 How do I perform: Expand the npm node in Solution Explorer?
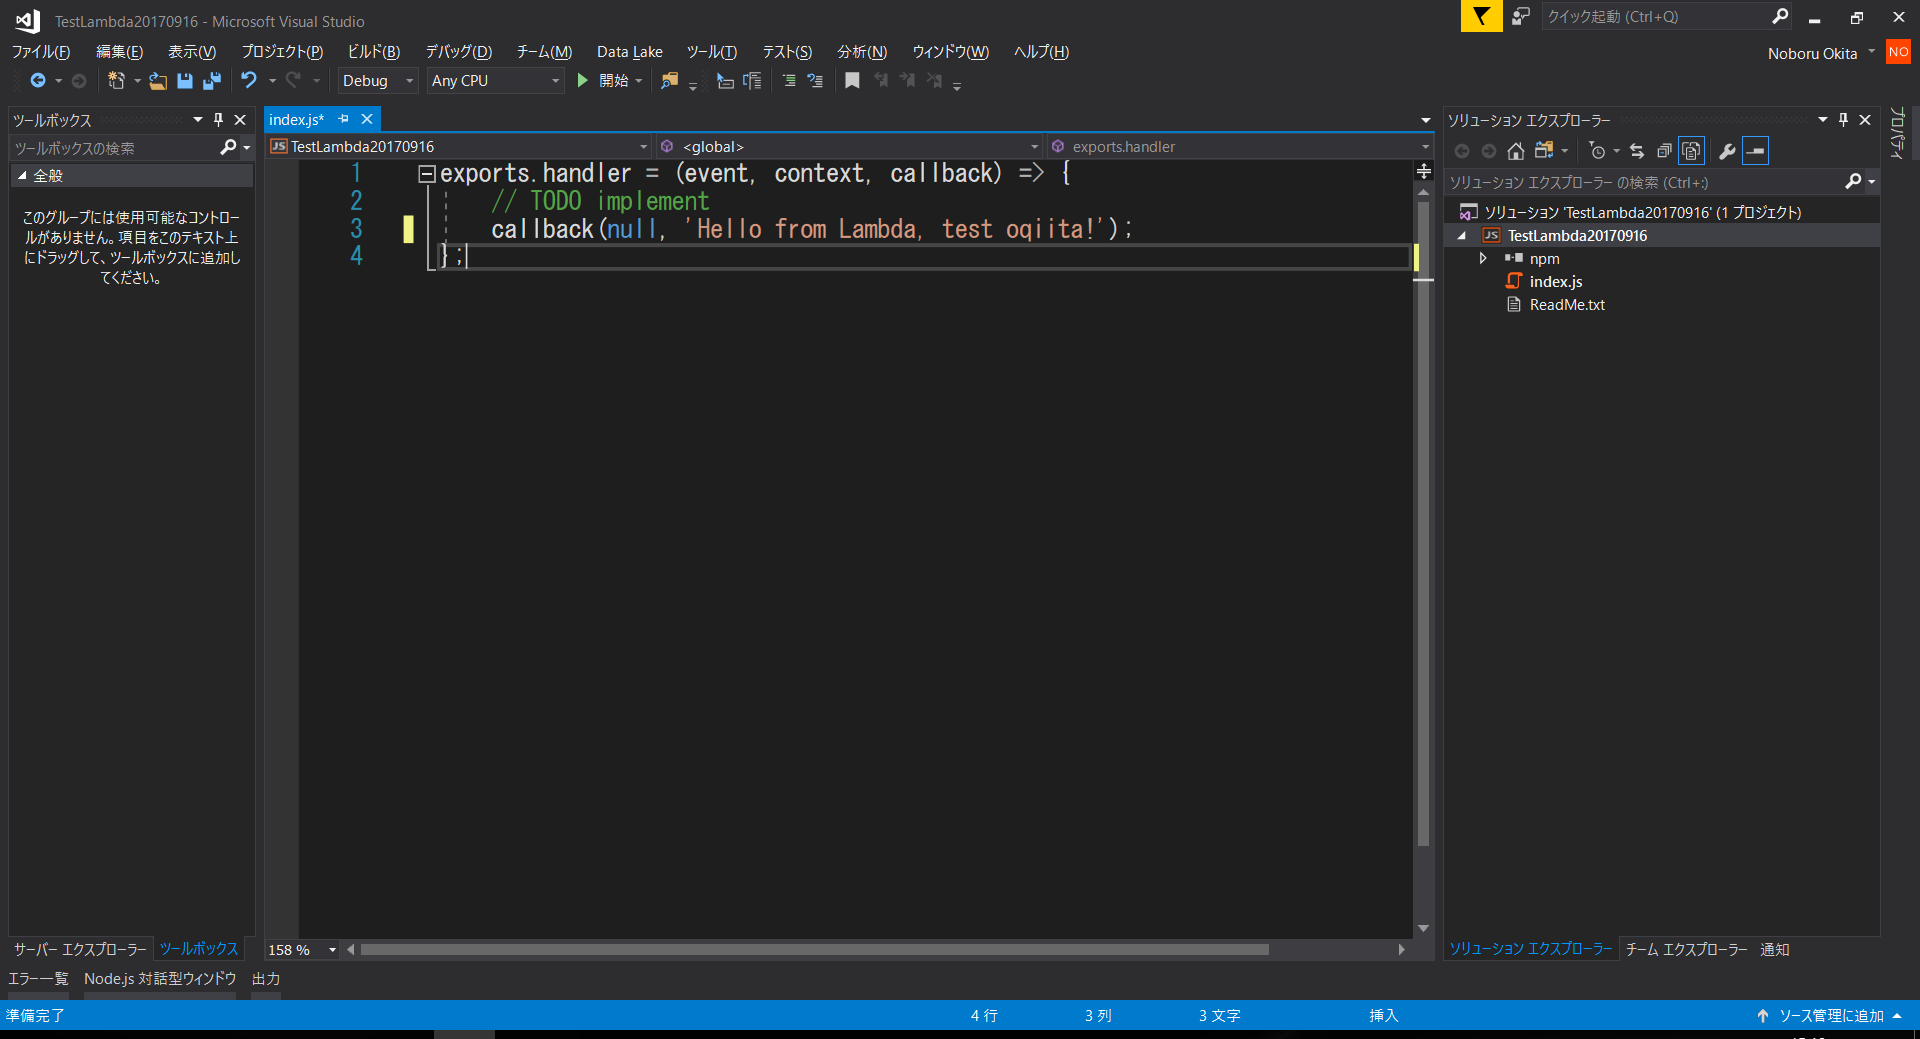tap(1483, 258)
